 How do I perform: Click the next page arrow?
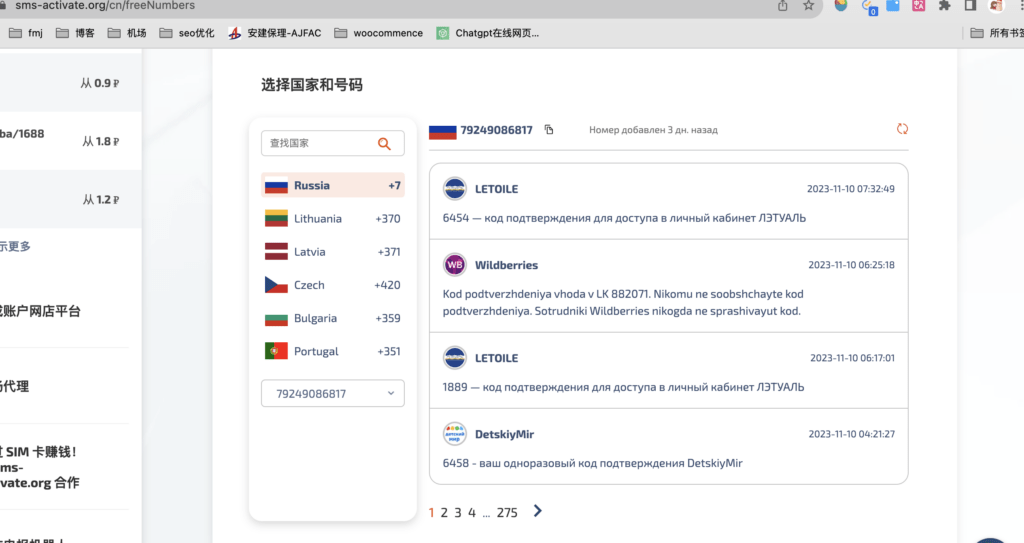[x=537, y=511]
